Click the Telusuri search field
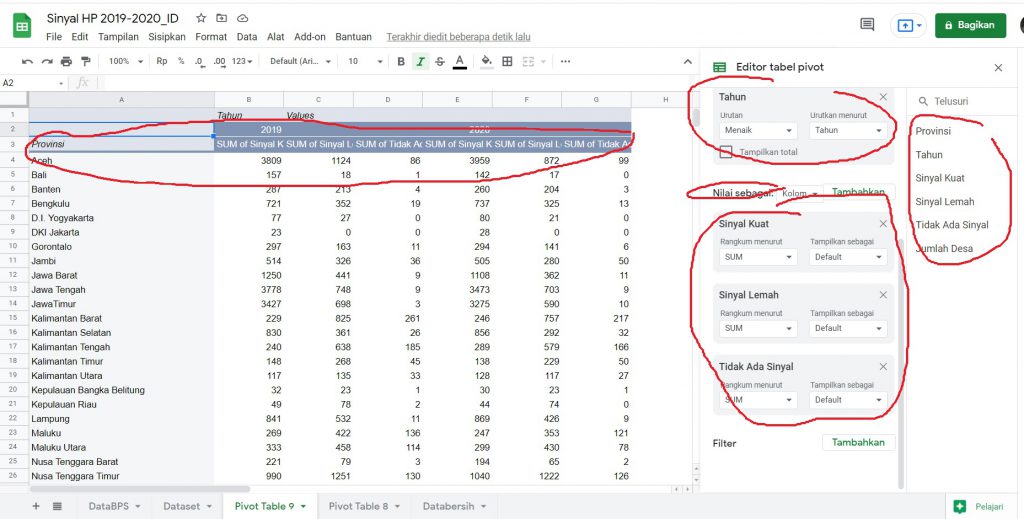1024x519 pixels. [960, 101]
